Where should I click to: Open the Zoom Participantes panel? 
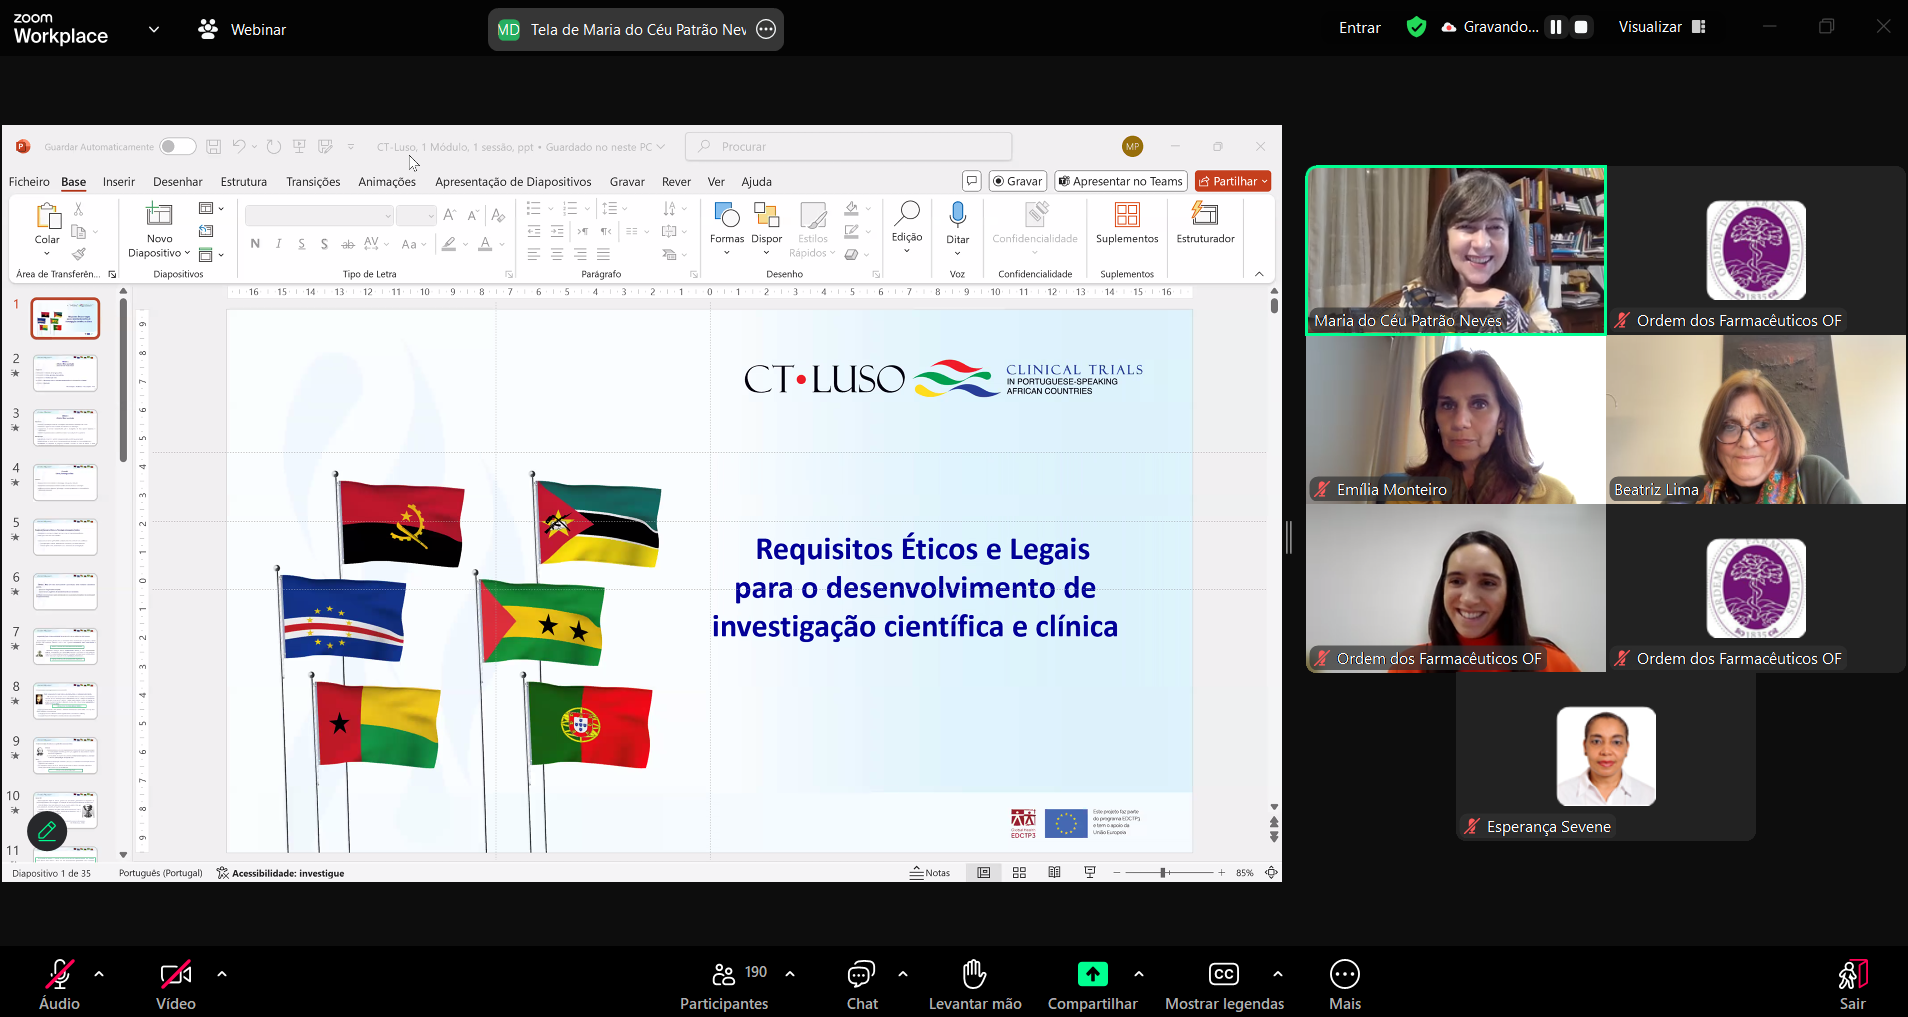tap(724, 985)
